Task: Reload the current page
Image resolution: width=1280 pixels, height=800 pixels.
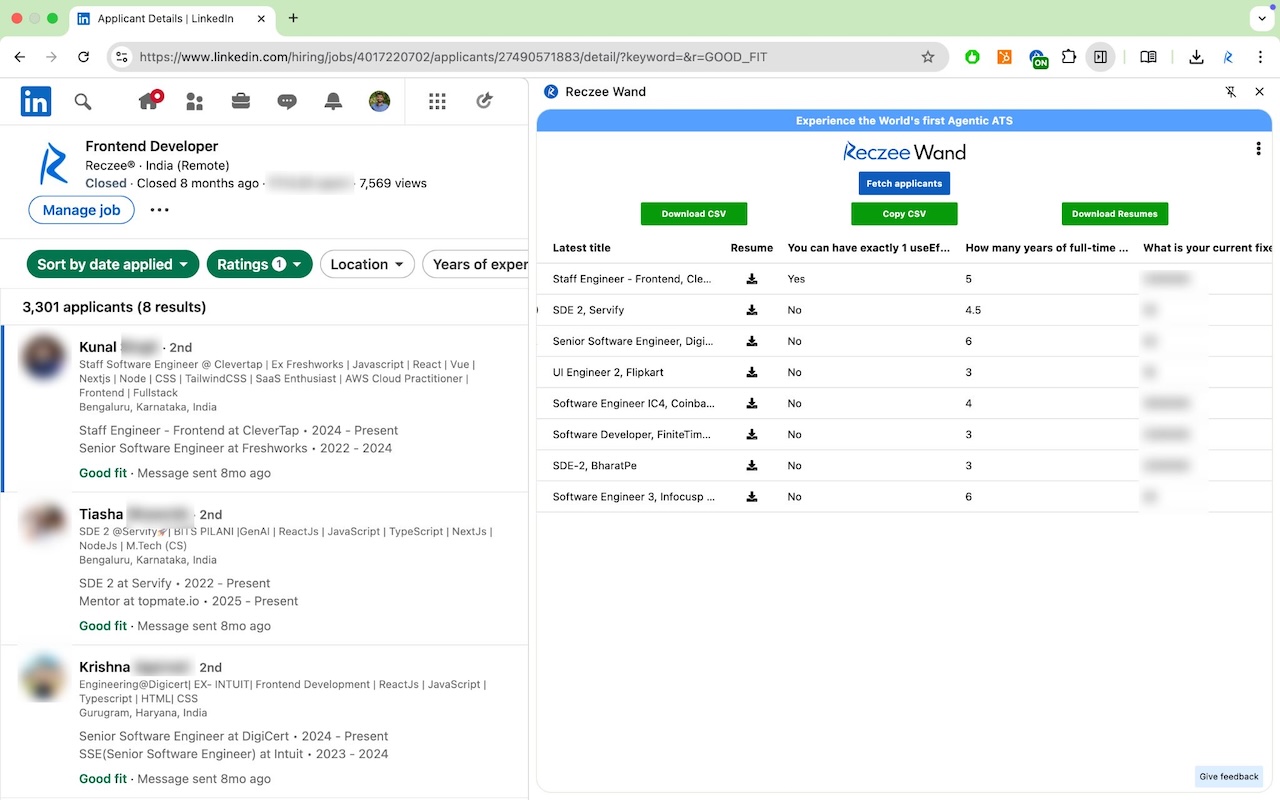Action: 84,57
